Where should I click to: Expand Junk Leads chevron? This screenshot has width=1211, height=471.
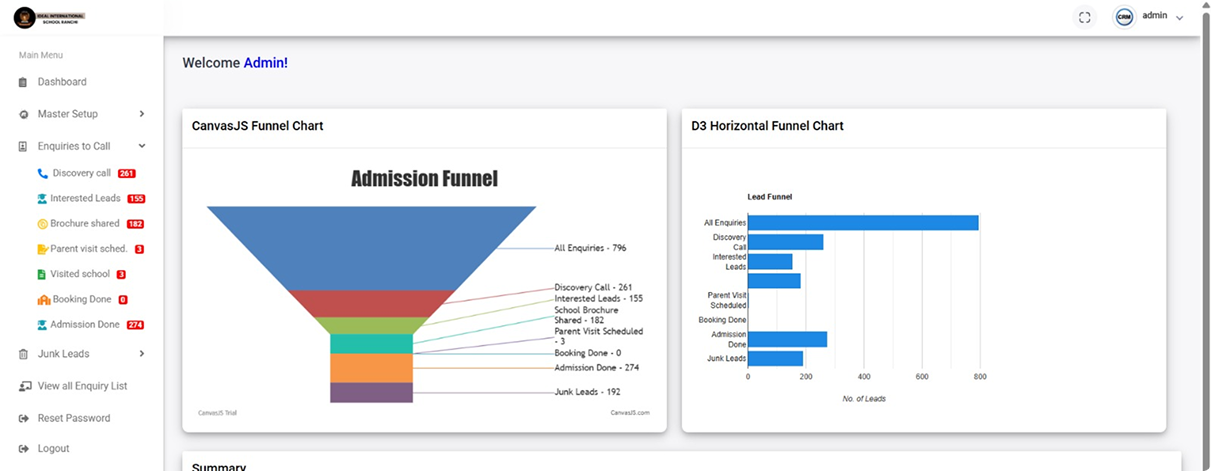coord(142,354)
